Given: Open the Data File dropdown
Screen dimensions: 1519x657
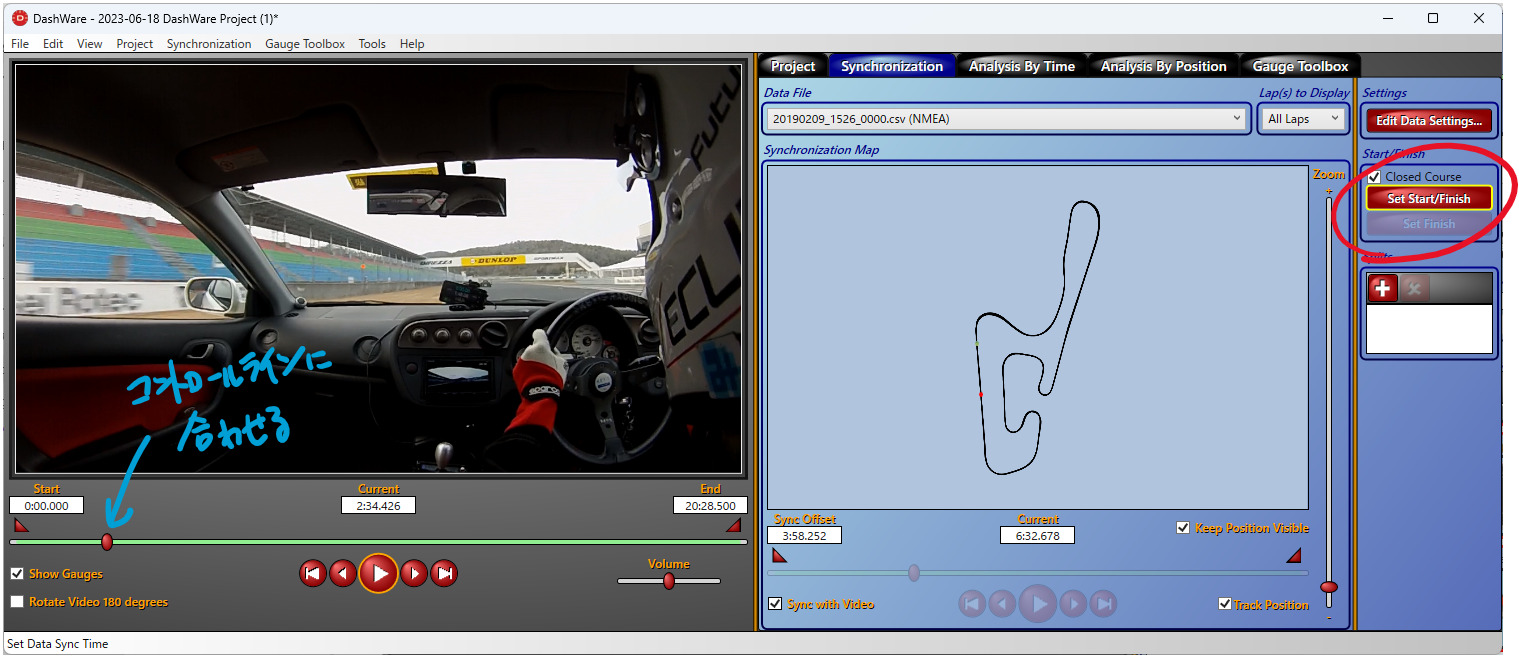Looking at the screenshot, I should click(1006, 119).
